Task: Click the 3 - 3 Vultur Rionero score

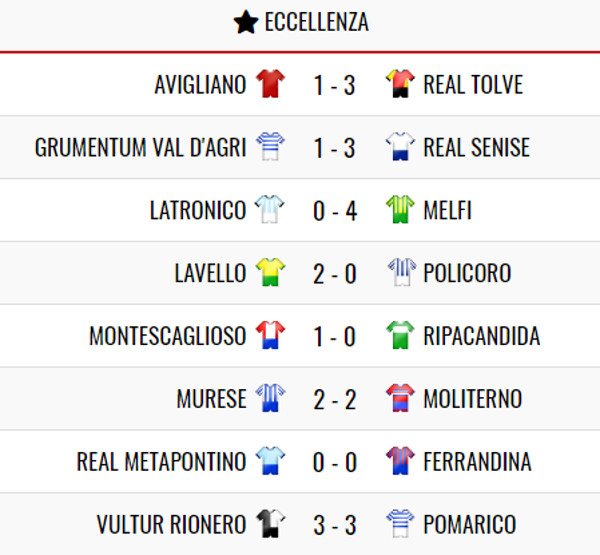Action: (335, 525)
